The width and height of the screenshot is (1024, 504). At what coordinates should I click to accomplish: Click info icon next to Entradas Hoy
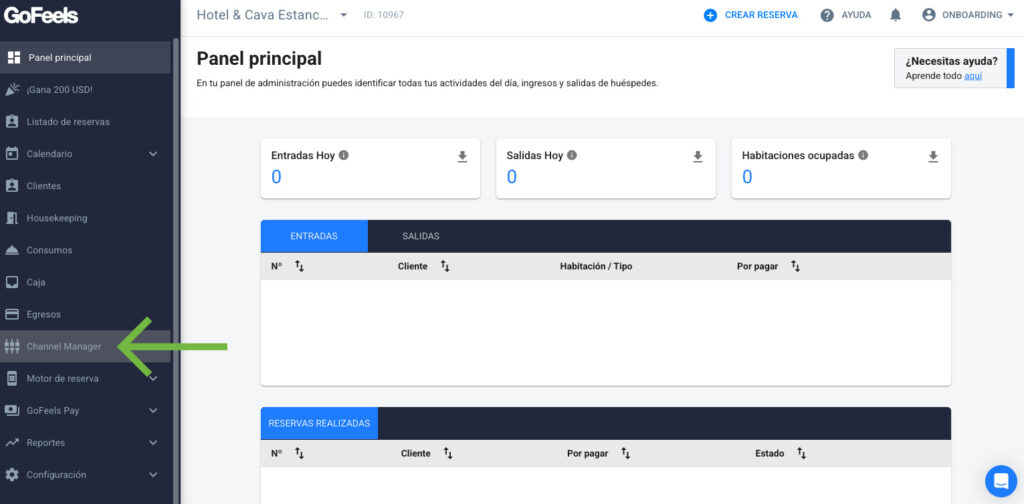(x=343, y=156)
